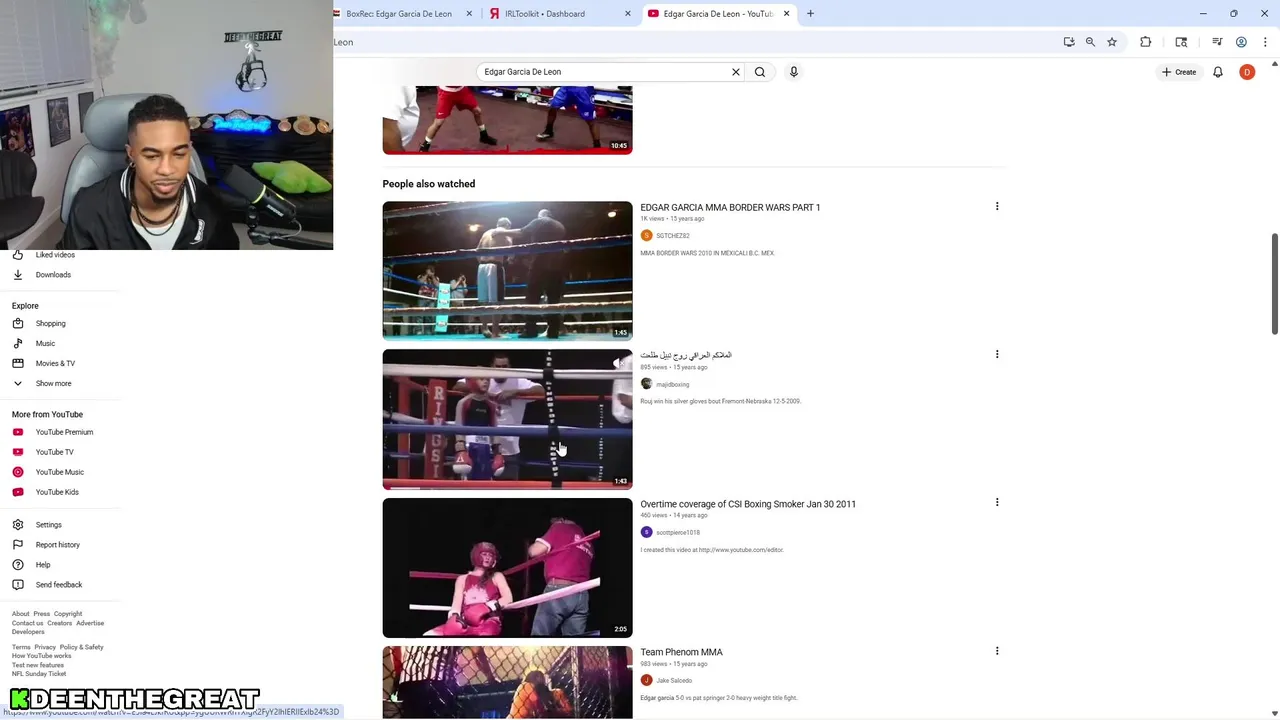Bookmark this page with the star icon

[x=1112, y=42]
